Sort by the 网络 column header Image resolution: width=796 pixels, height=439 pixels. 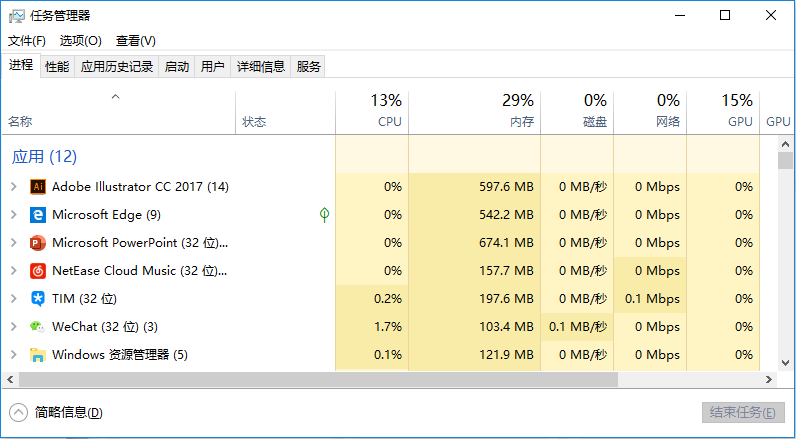650,113
